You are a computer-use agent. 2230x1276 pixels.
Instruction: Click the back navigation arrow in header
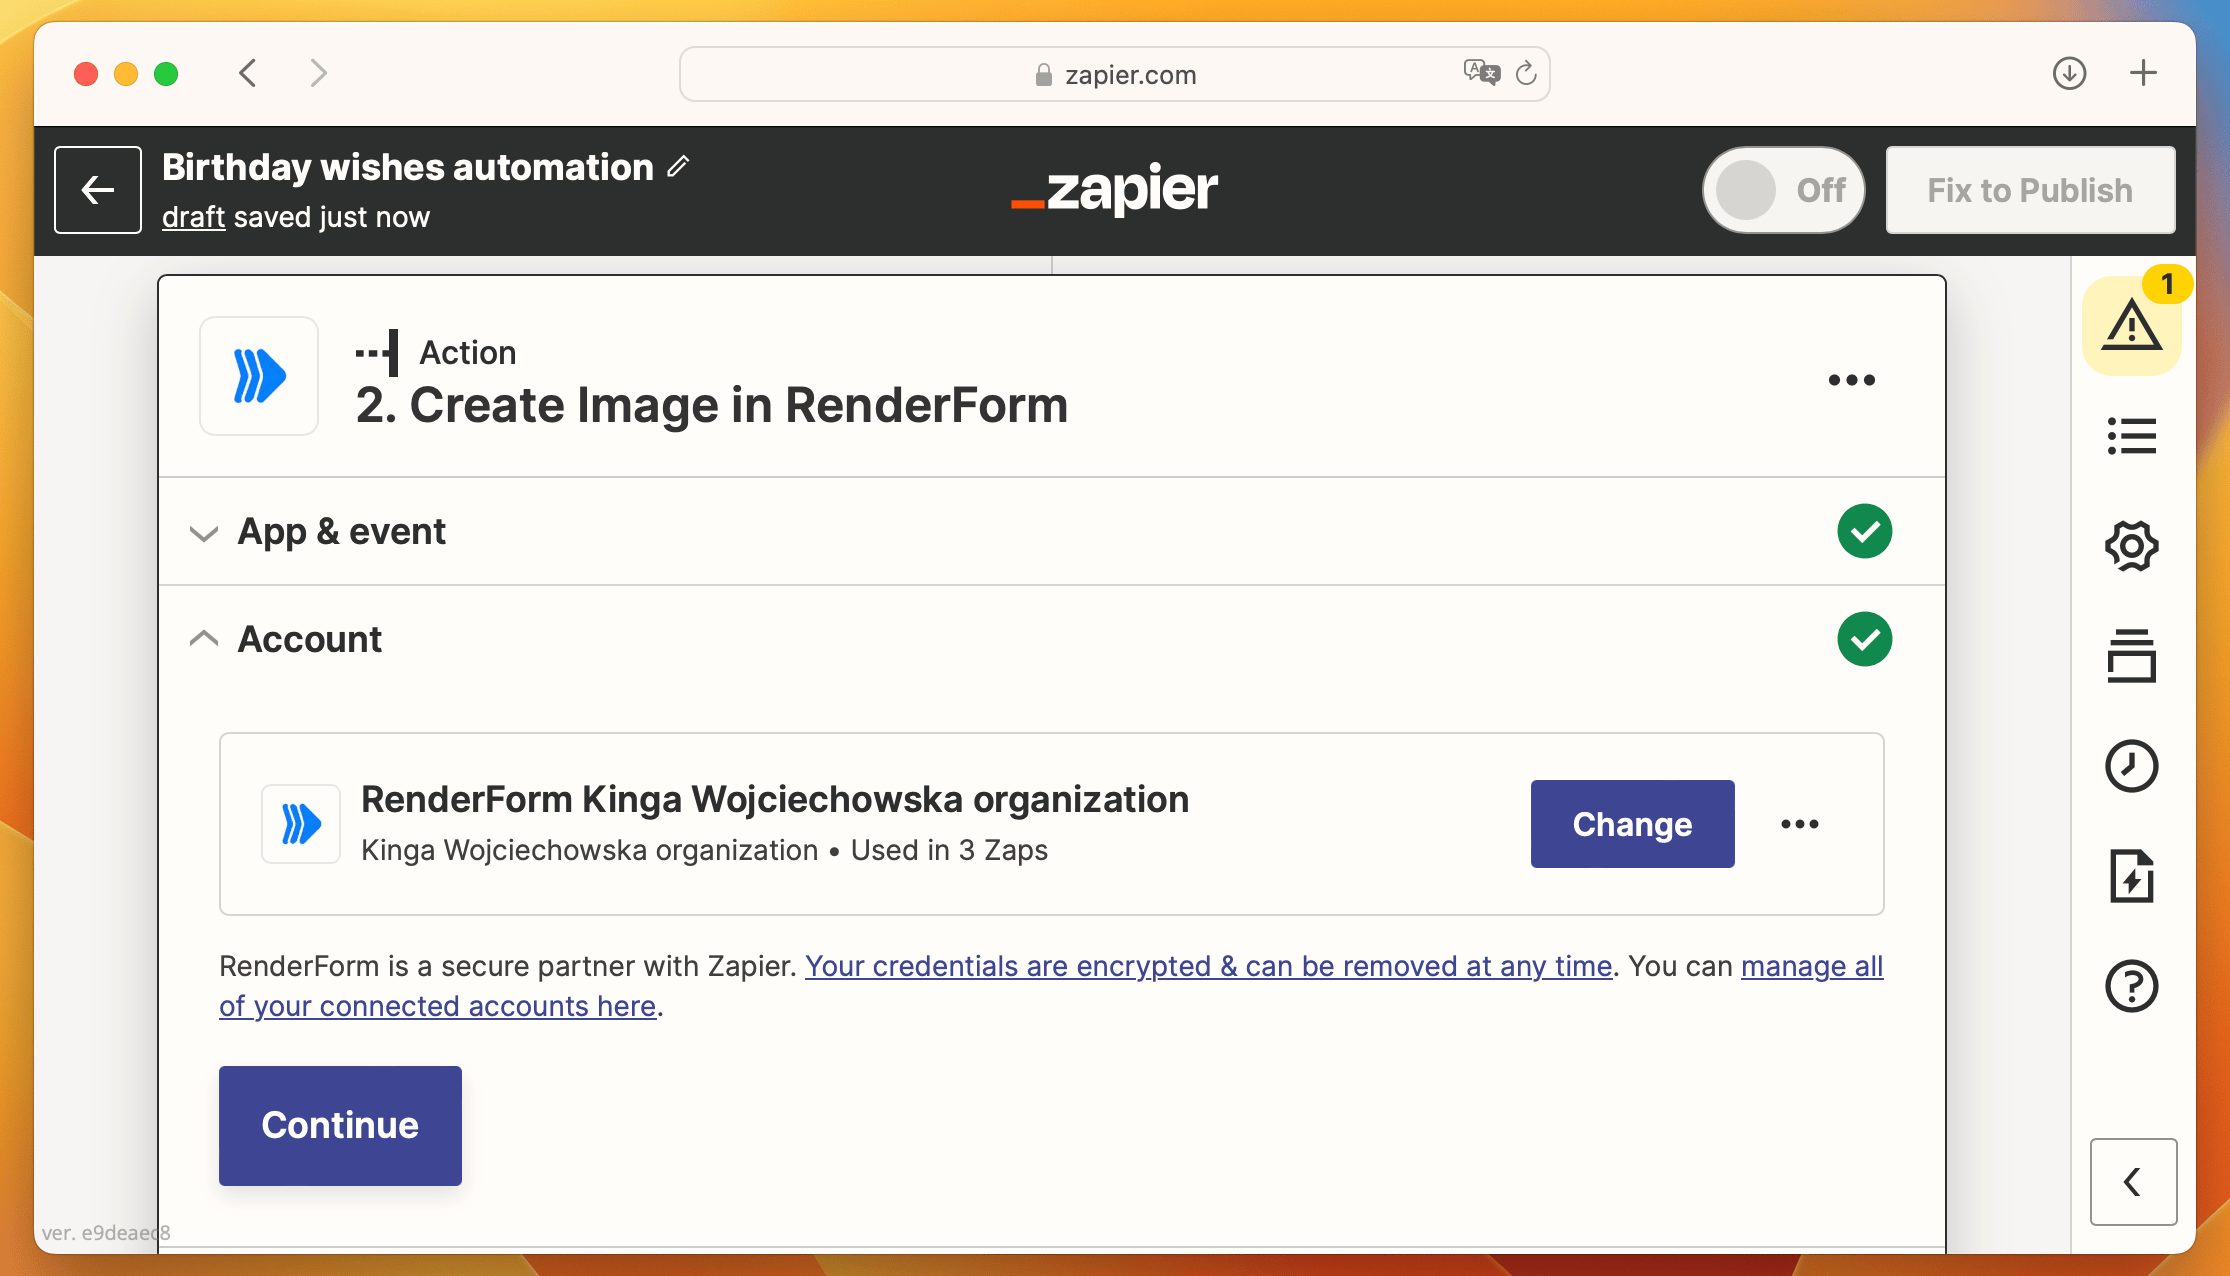point(98,188)
